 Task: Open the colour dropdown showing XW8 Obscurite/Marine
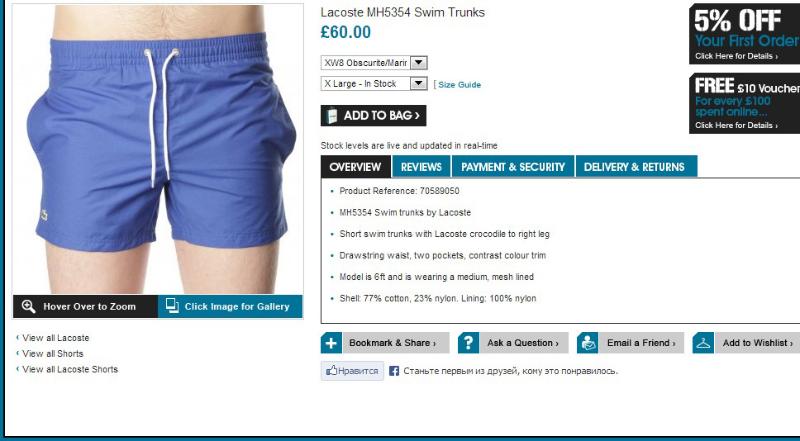374,63
